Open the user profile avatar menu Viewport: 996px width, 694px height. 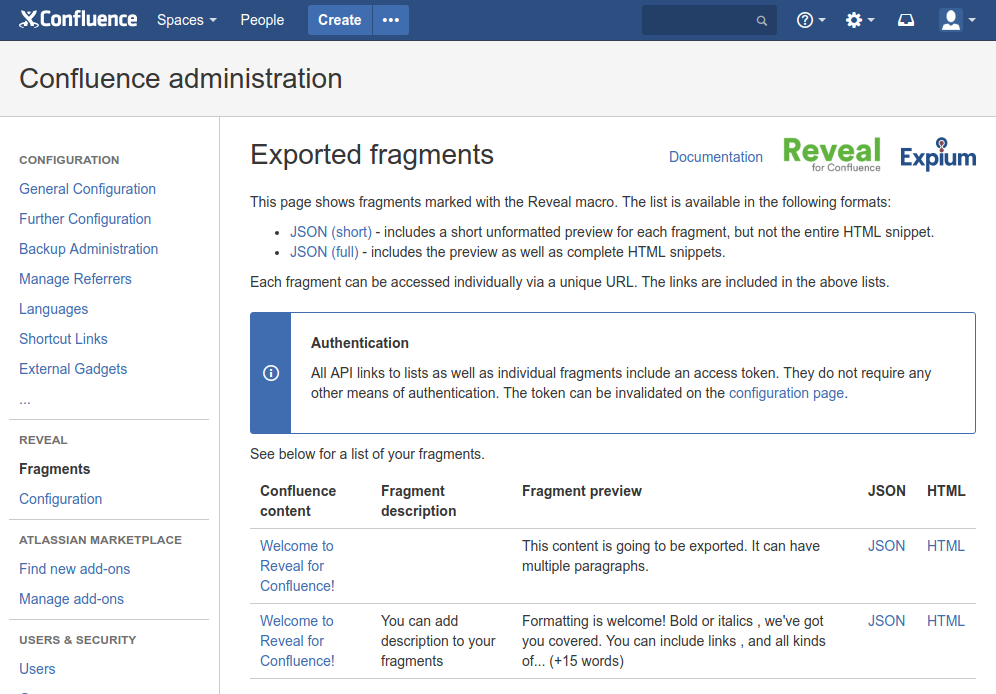click(957, 20)
